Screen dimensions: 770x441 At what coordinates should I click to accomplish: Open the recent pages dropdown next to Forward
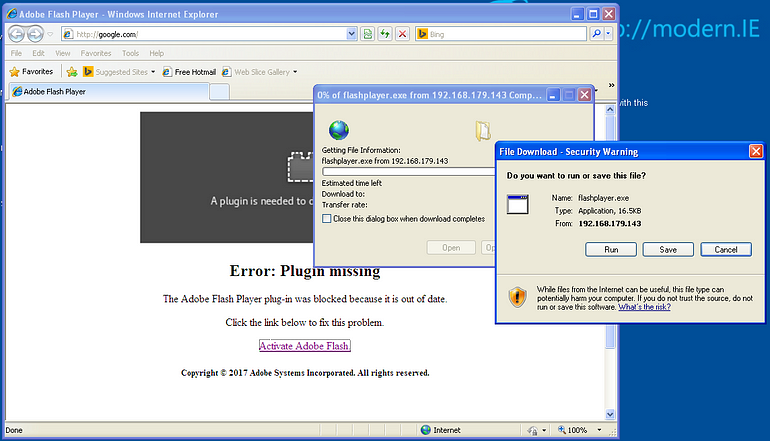pyautogui.click(x=50, y=34)
